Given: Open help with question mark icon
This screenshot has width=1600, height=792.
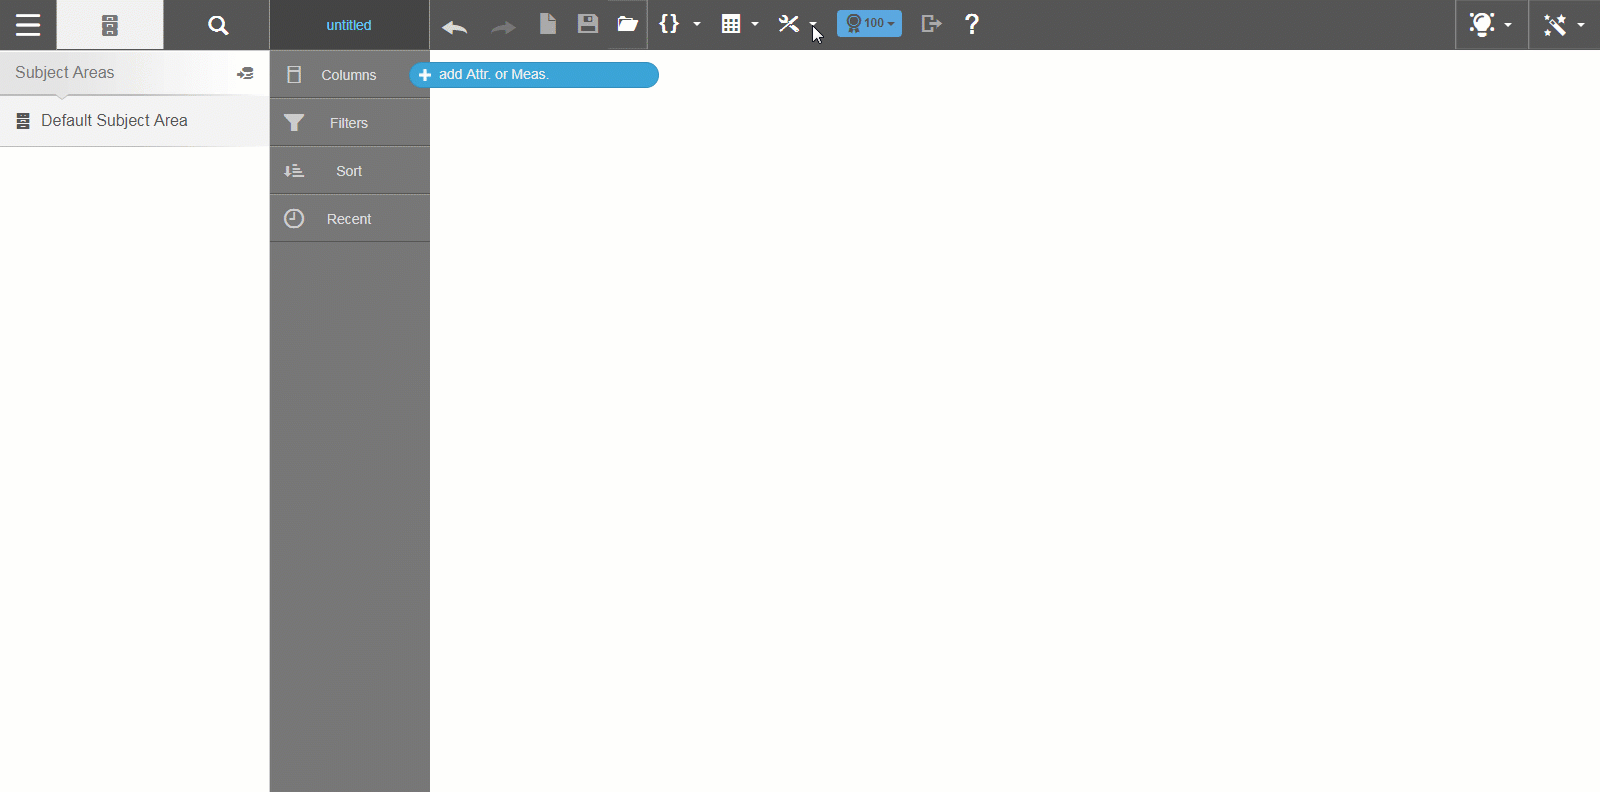Looking at the screenshot, I should (x=972, y=24).
